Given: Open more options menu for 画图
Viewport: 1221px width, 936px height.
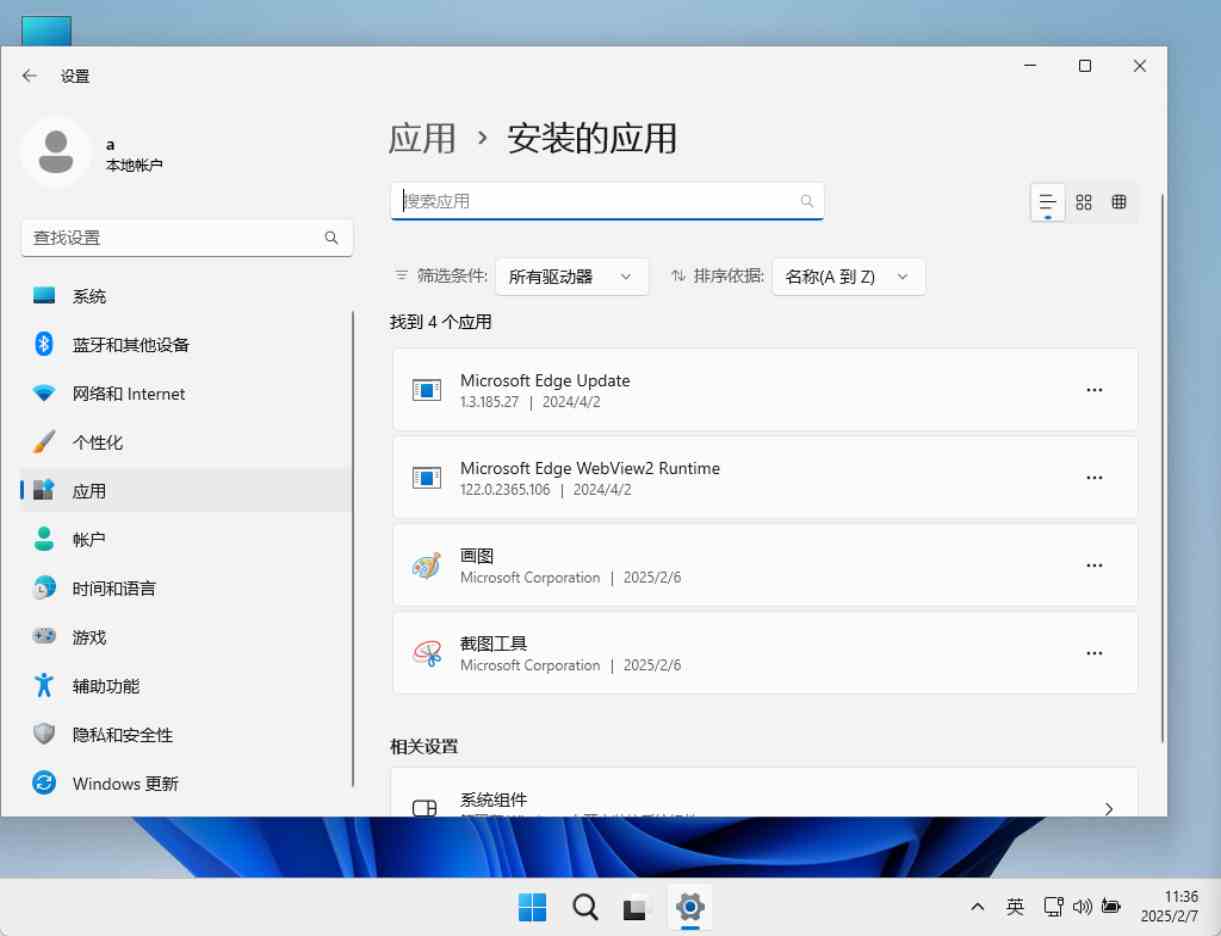Looking at the screenshot, I should (1094, 566).
